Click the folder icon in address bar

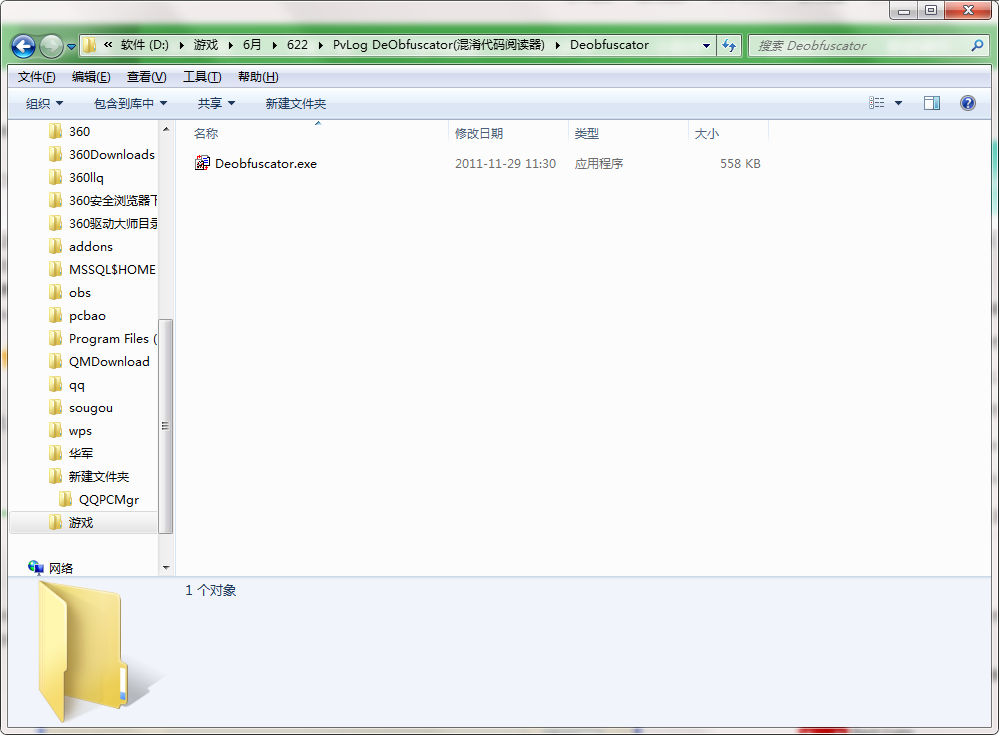pyautogui.click(x=89, y=45)
